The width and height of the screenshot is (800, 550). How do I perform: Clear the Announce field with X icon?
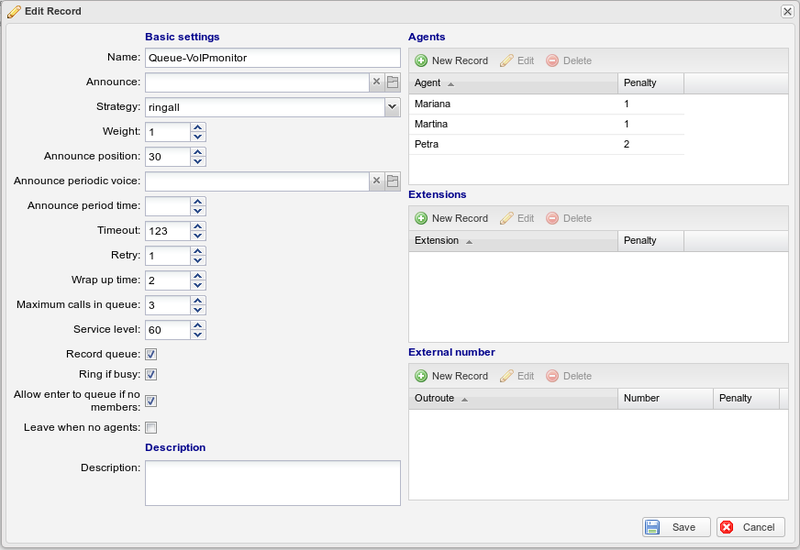tap(377, 82)
